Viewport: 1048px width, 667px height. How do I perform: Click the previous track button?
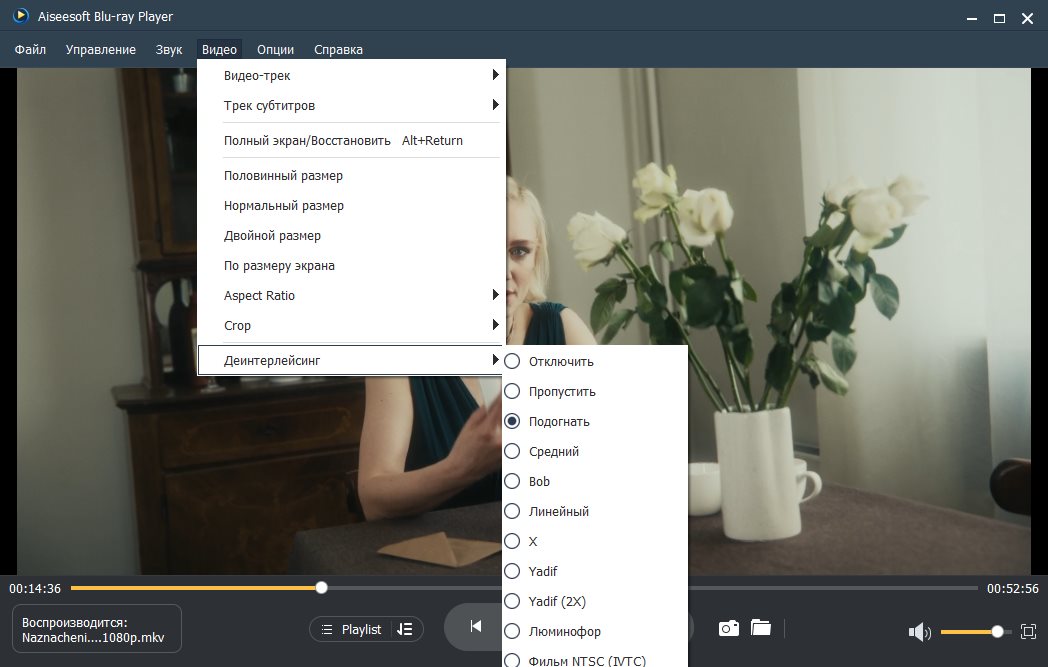[476, 627]
